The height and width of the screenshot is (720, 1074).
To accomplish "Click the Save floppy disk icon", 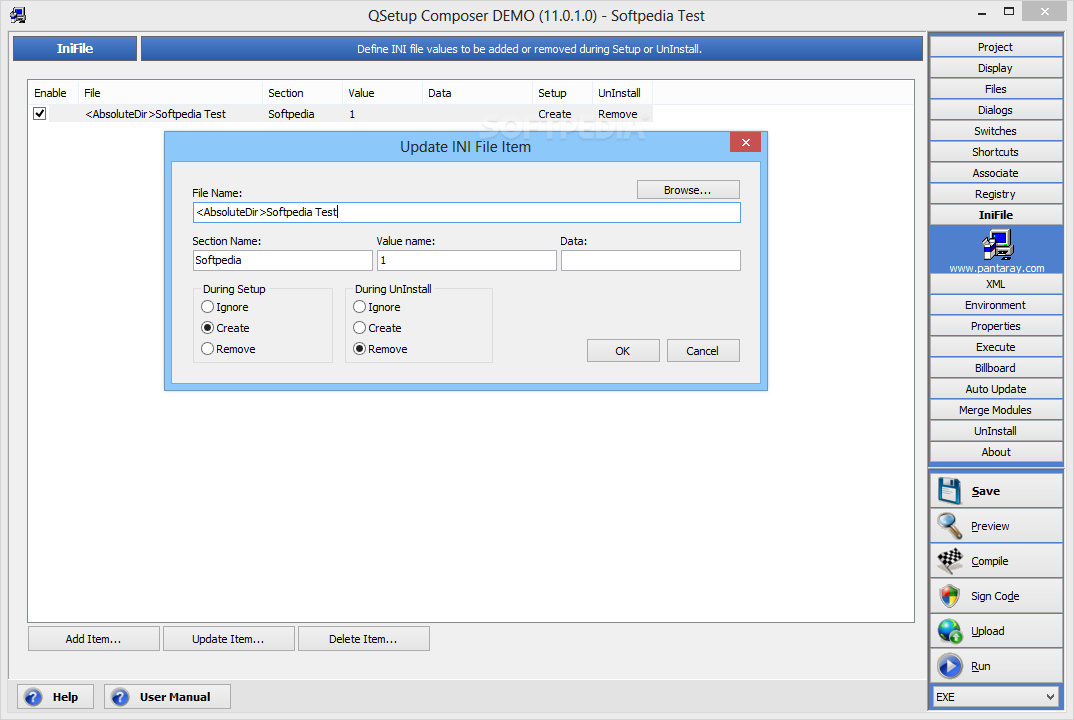I will point(950,491).
